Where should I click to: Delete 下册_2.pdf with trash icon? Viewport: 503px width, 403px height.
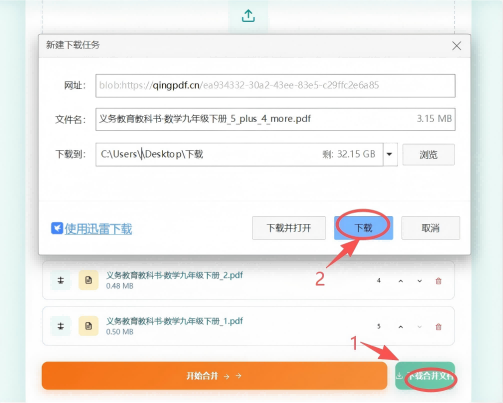click(438, 281)
